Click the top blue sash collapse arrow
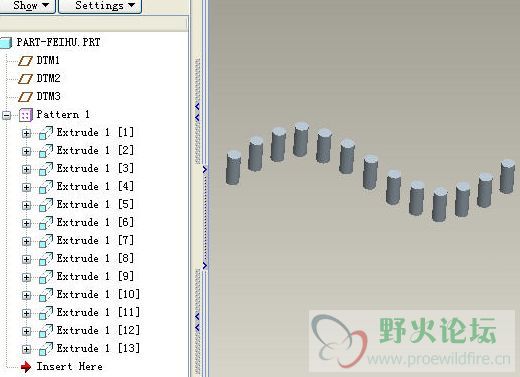This screenshot has width=520, height=377. pyautogui.click(x=197, y=107)
